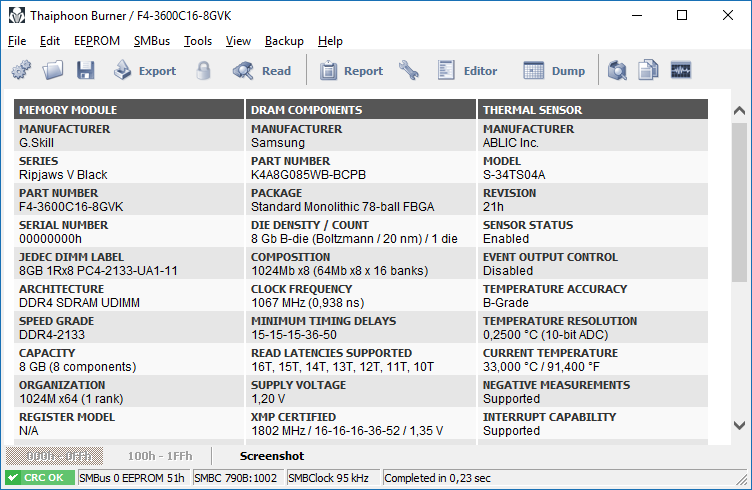
Task: Click the 15-15-15-36-50 timing delays value
Action: [x=294, y=335]
